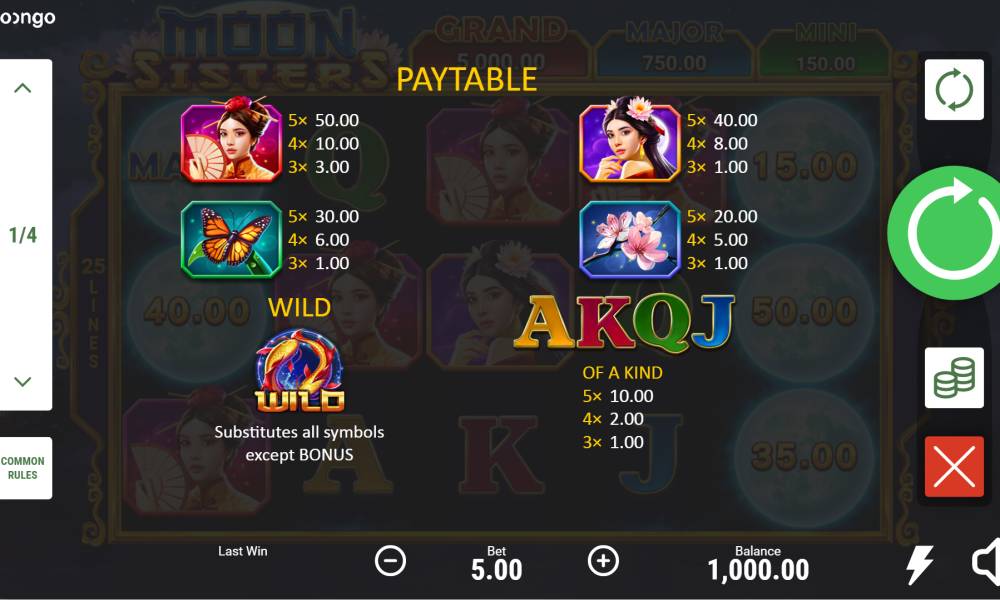Open the coin stack bet settings
Viewport: 1000px width, 600px height.
click(x=954, y=377)
